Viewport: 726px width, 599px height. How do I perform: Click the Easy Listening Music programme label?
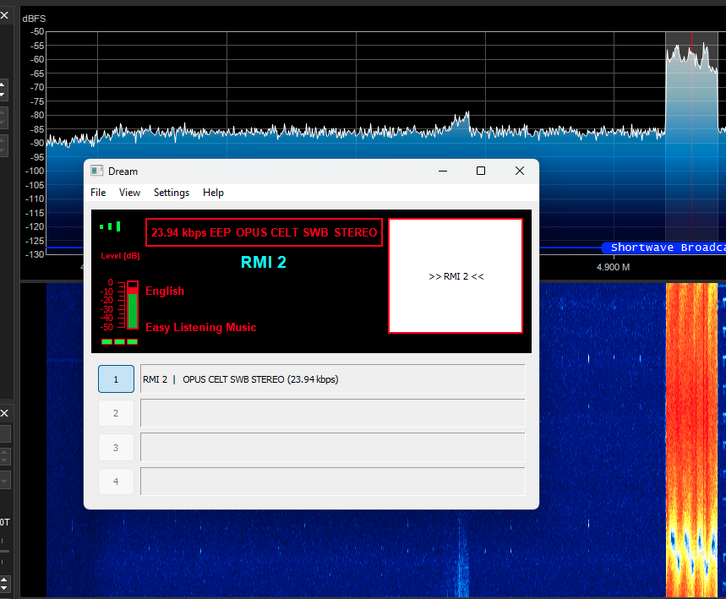click(200, 327)
